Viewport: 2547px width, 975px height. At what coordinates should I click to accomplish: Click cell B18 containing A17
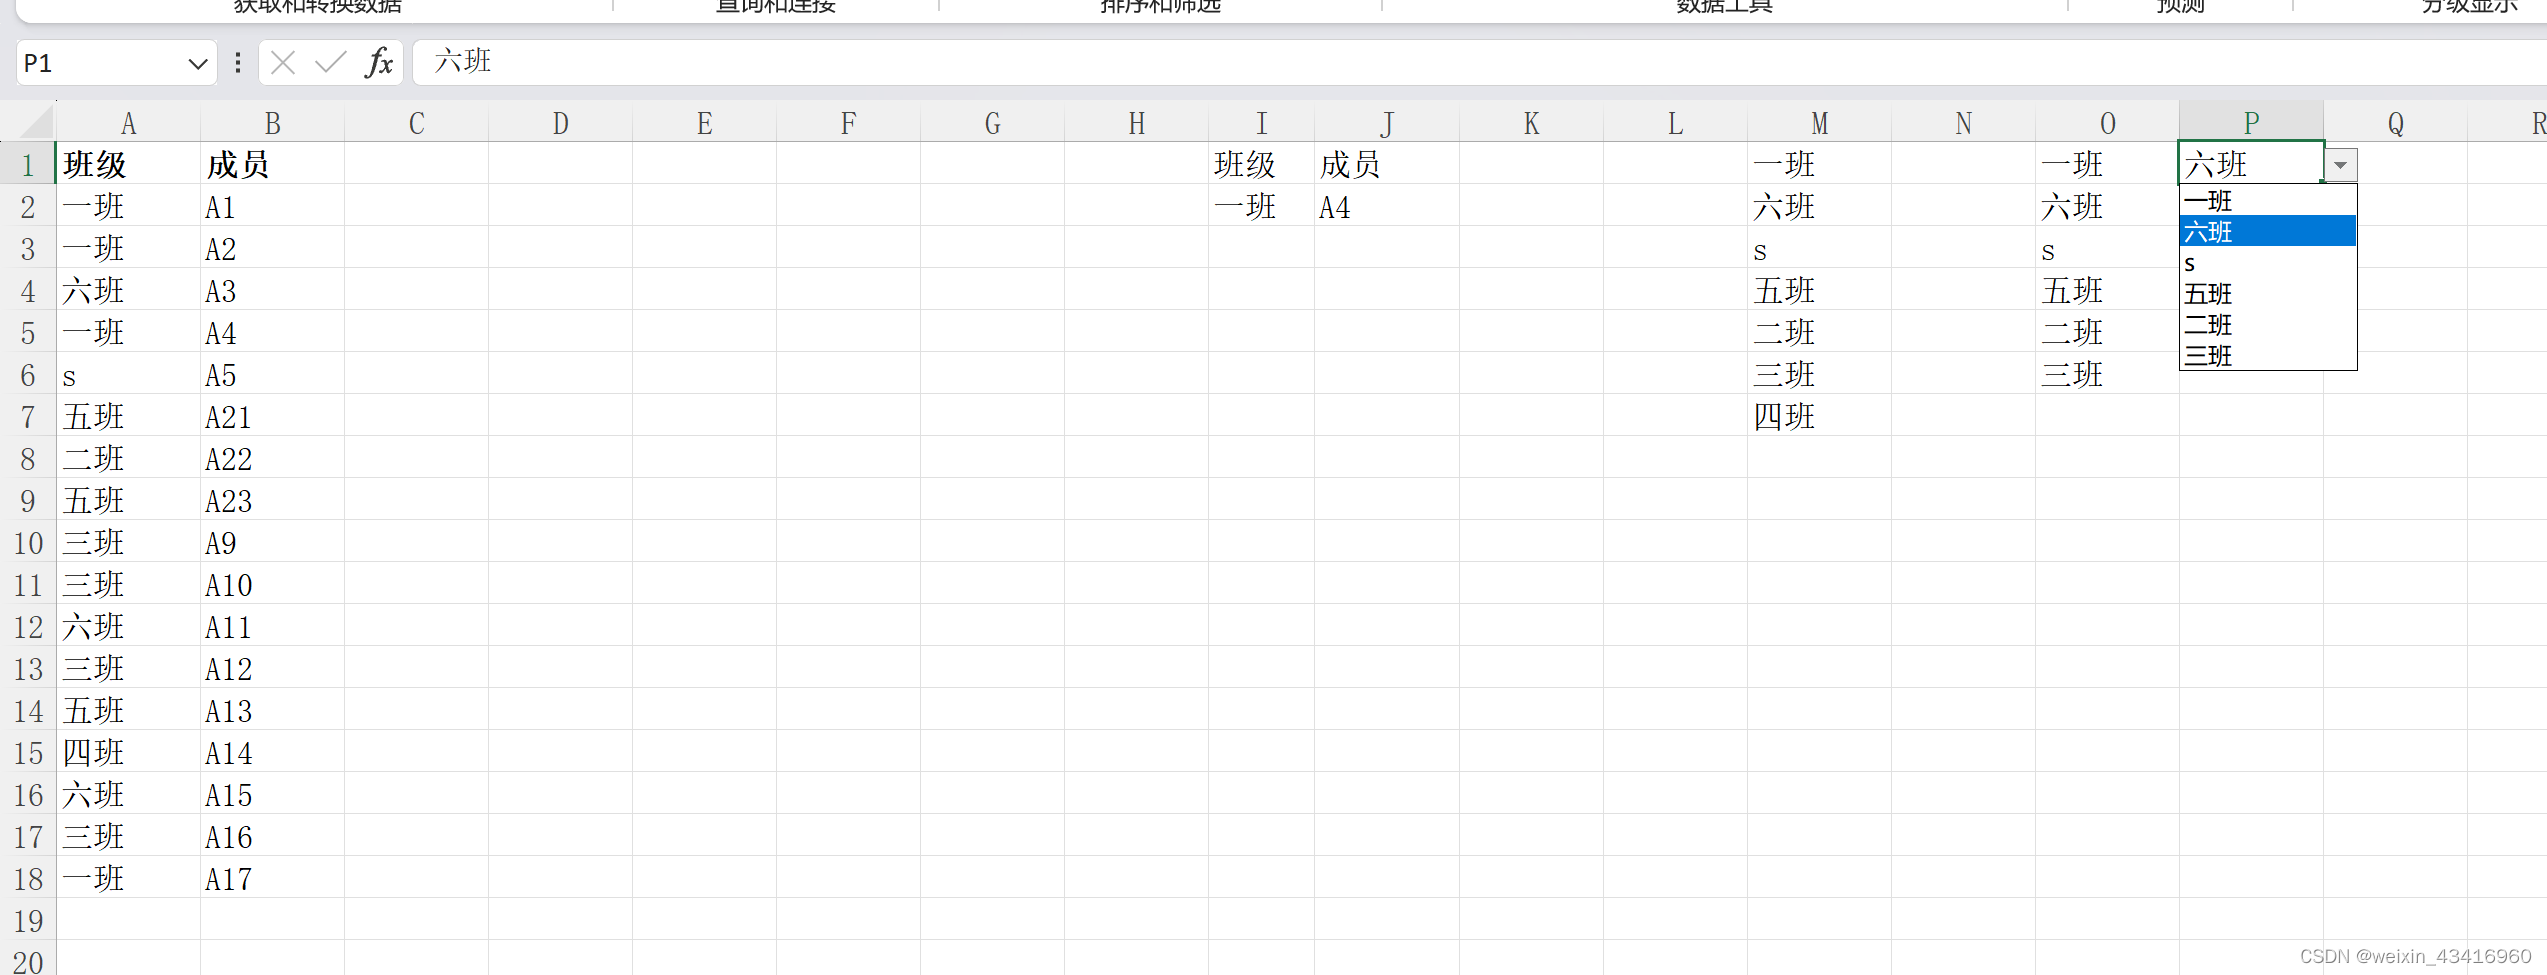[x=272, y=879]
